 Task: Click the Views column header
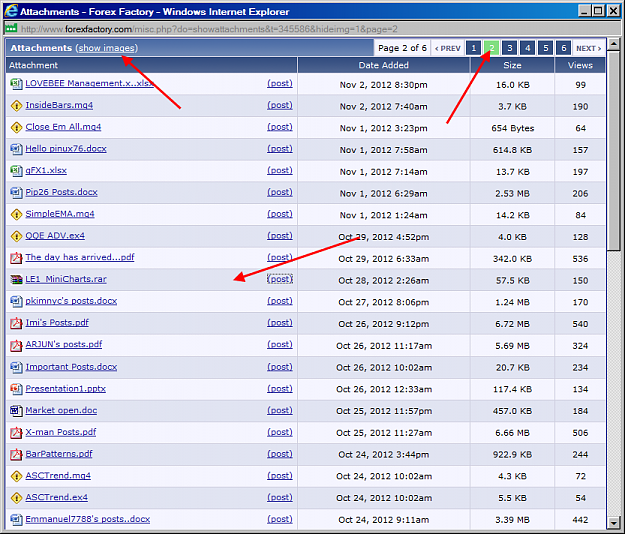coord(580,65)
